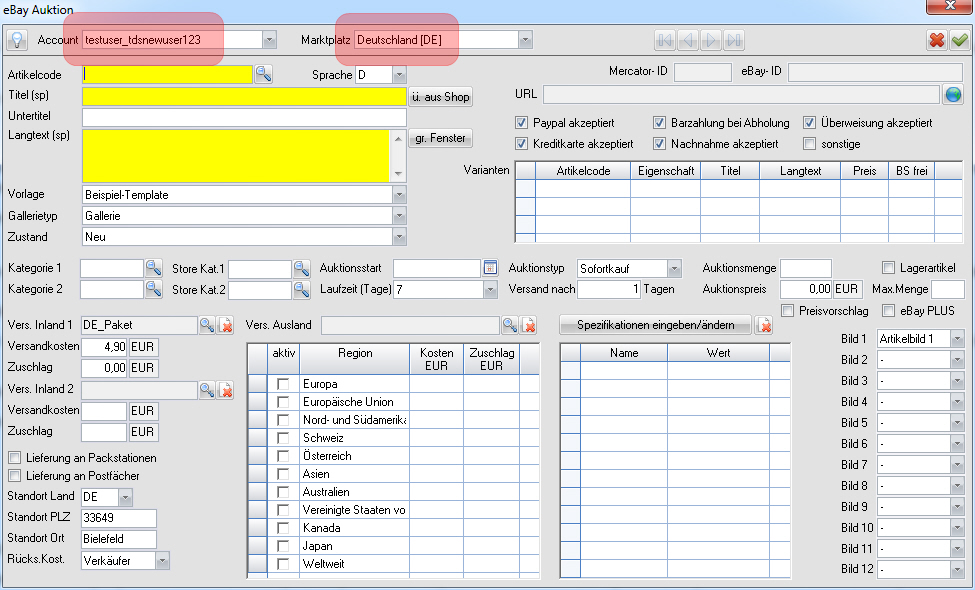Open the Marktplatz dropdown

point(525,40)
